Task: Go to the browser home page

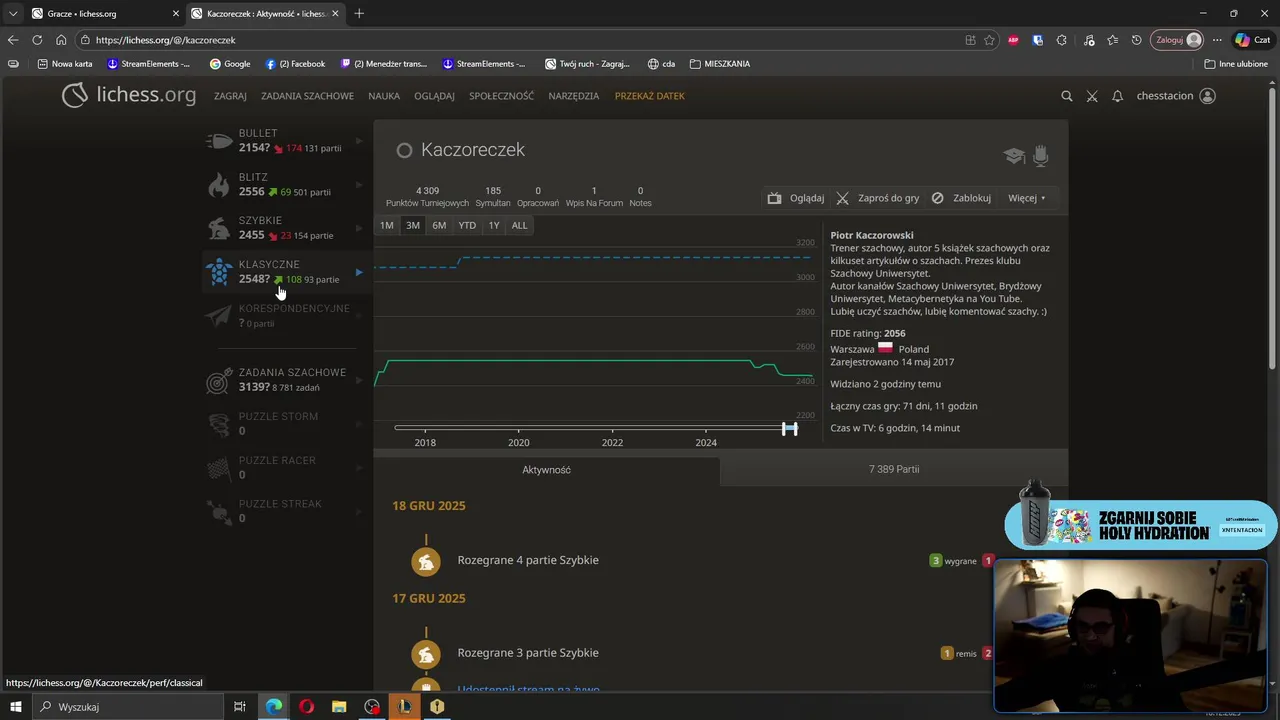Action: (x=61, y=40)
